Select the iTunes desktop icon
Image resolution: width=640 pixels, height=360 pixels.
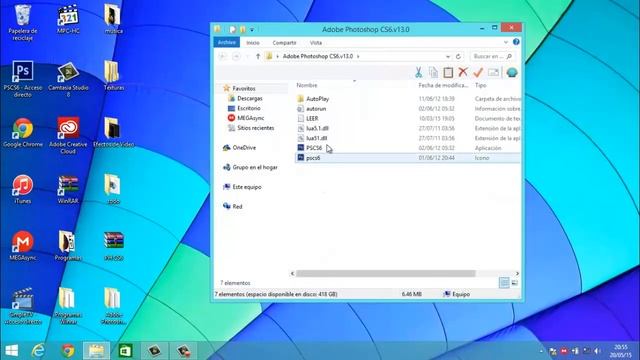click(x=23, y=189)
